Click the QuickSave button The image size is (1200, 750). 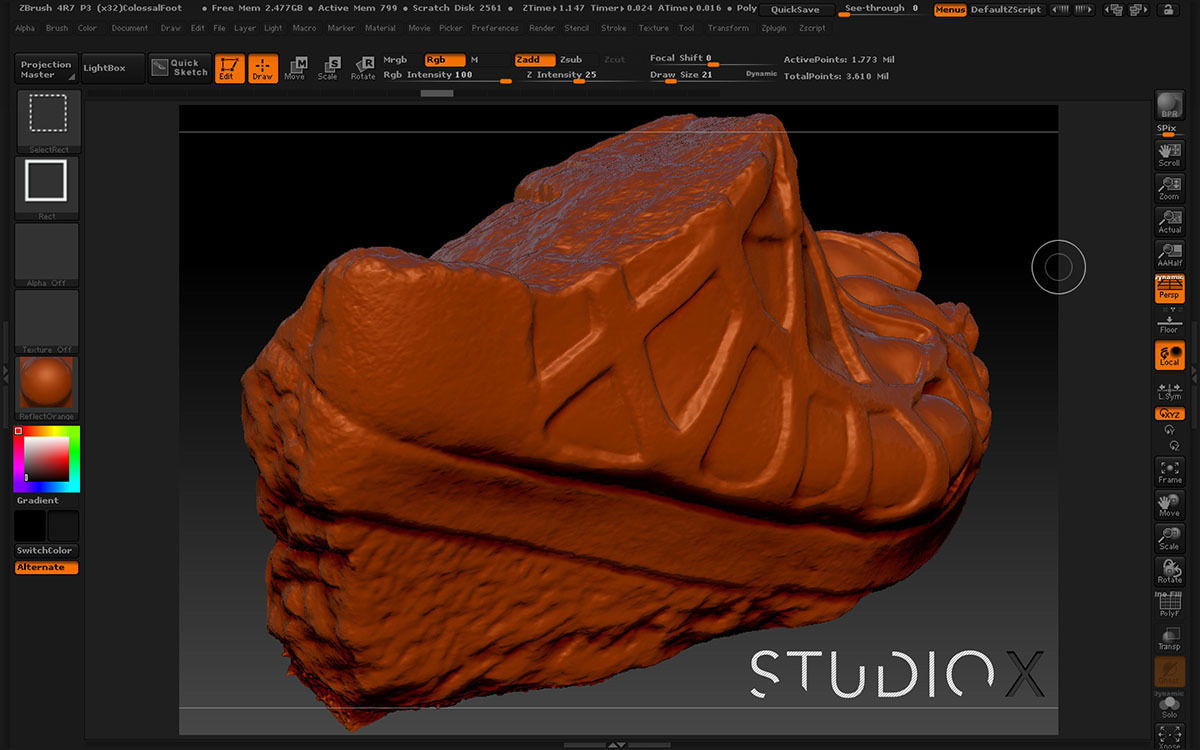(796, 9)
